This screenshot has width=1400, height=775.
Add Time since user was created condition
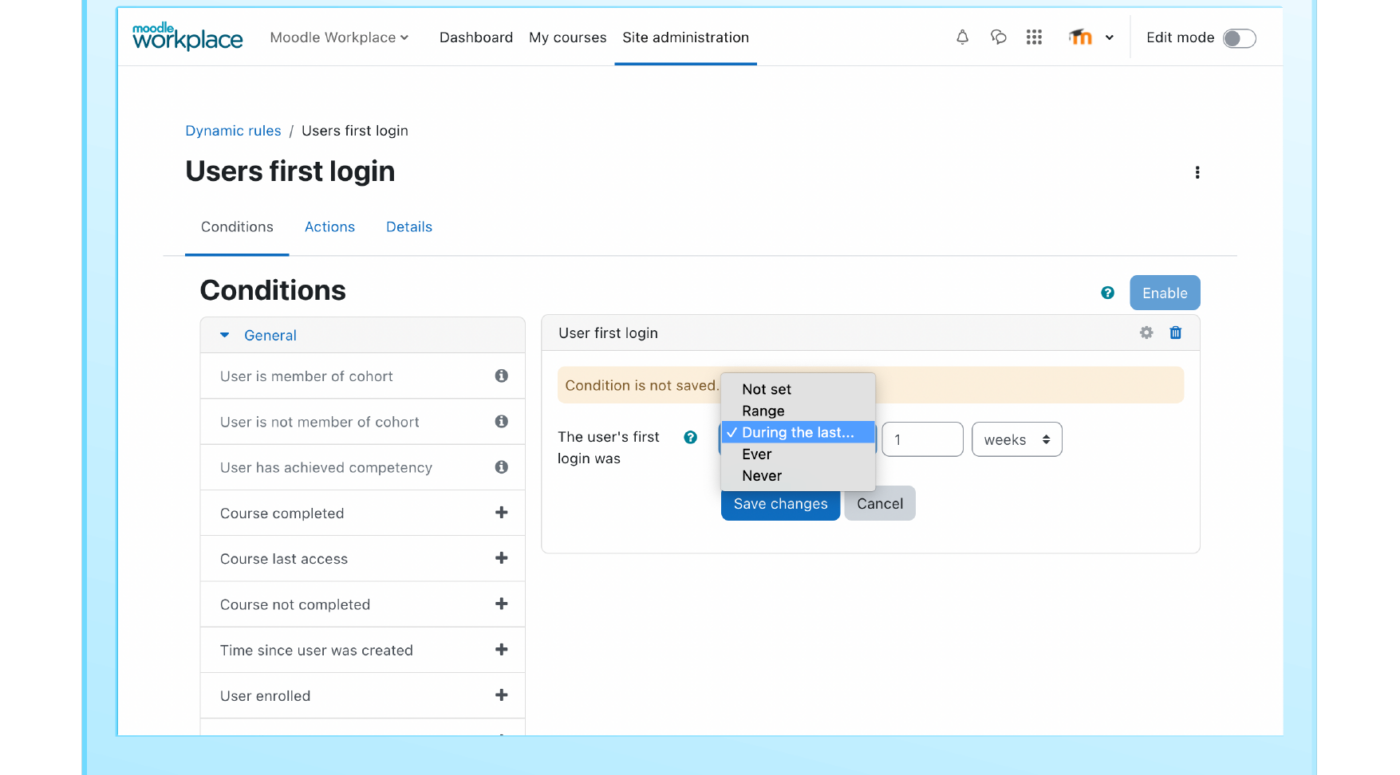(501, 649)
